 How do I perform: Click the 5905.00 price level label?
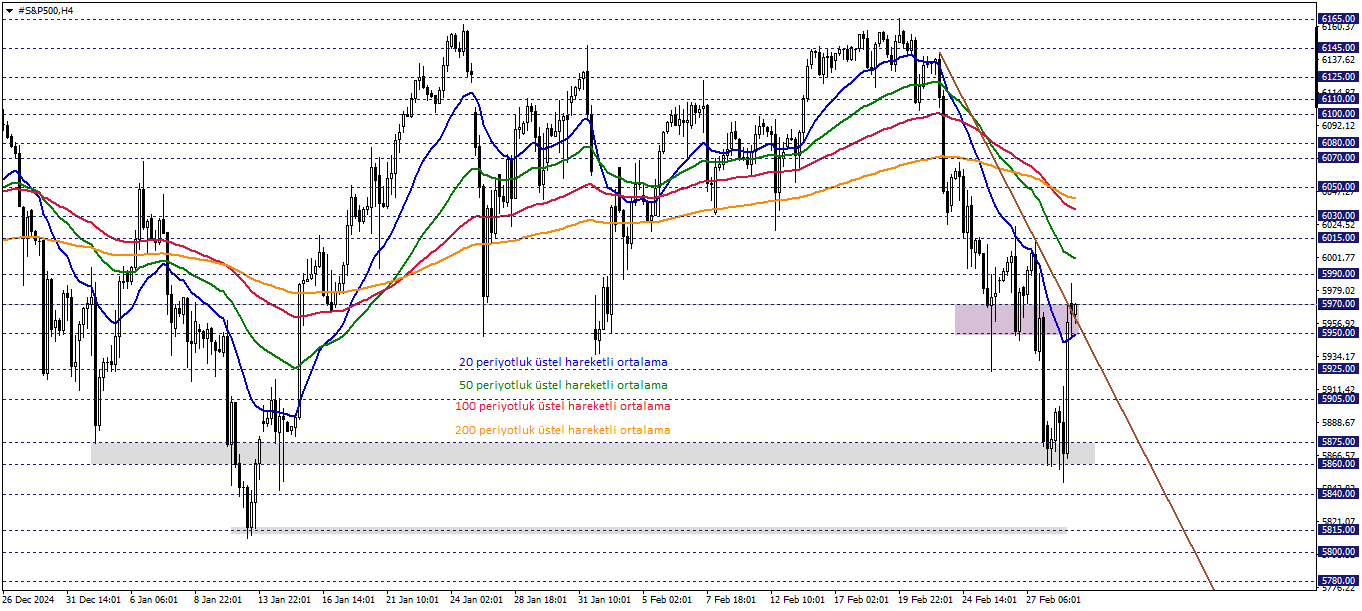click(1338, 398)
